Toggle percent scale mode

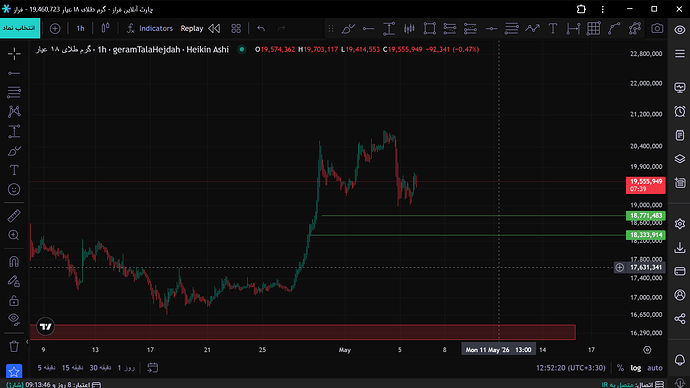(620, 368)
